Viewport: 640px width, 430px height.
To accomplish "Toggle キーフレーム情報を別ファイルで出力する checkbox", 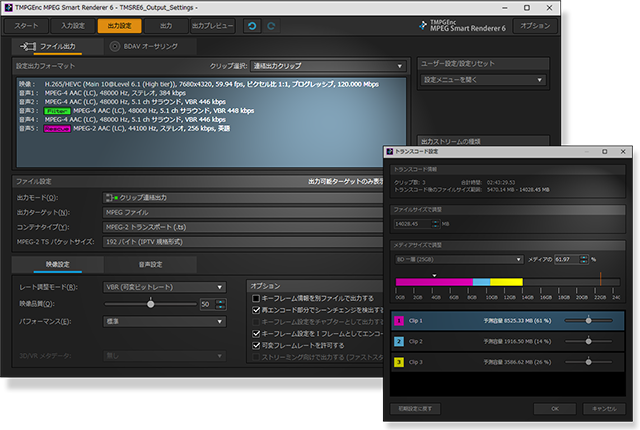I will click(256, 298).
